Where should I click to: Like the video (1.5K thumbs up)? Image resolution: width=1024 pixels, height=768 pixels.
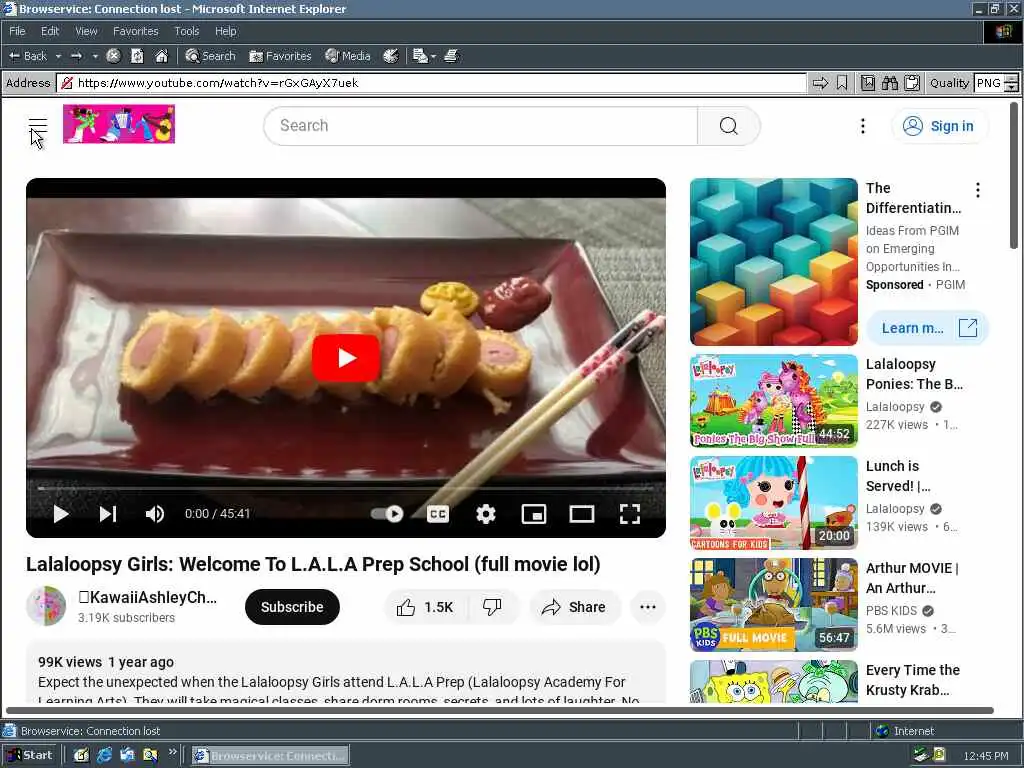click(425, 607)
